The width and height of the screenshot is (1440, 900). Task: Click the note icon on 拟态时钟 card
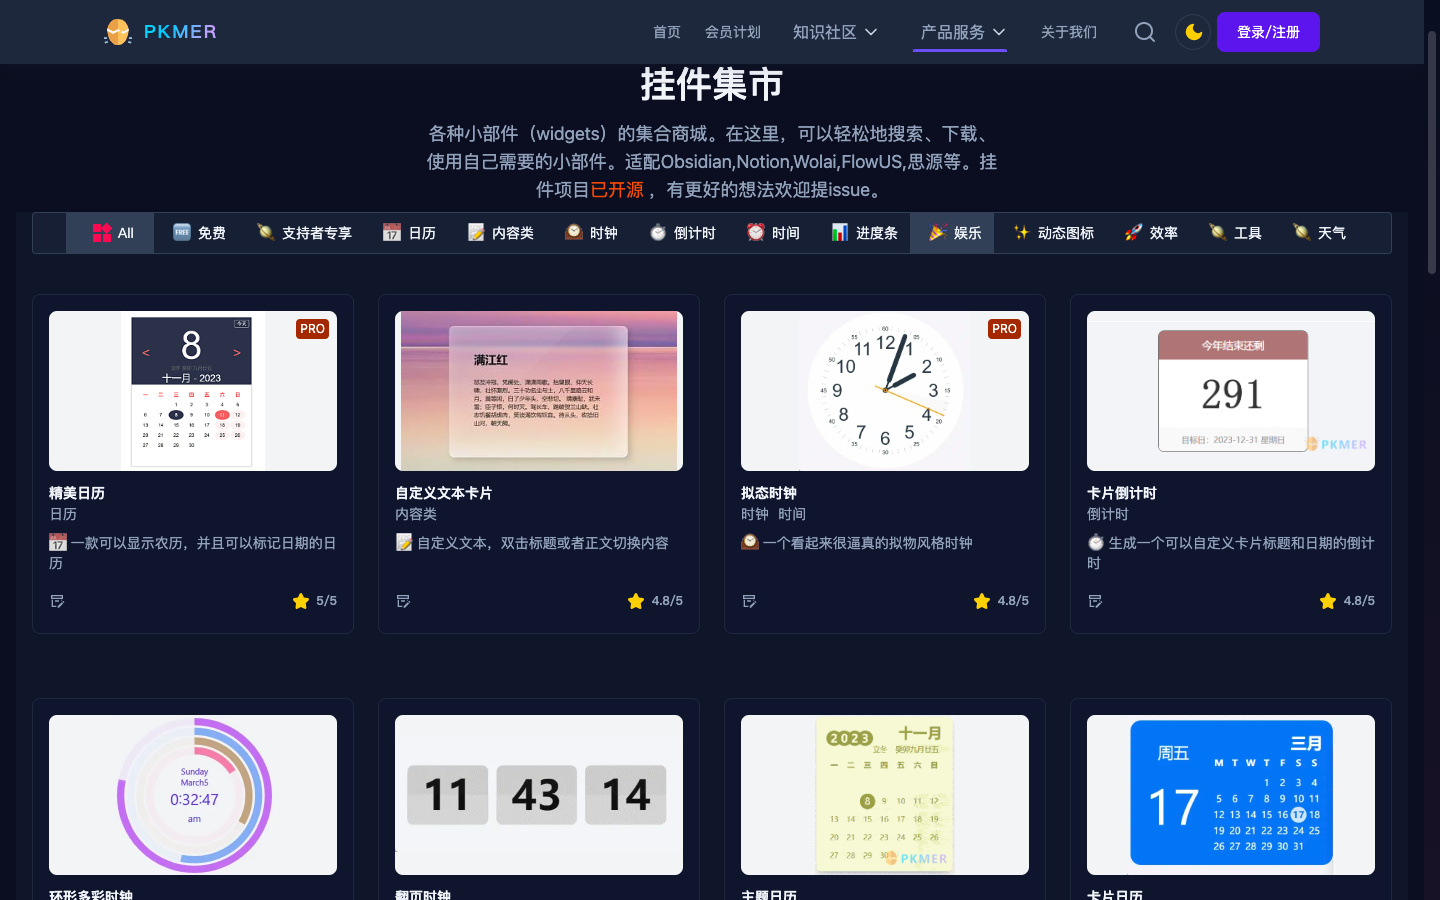749,601
